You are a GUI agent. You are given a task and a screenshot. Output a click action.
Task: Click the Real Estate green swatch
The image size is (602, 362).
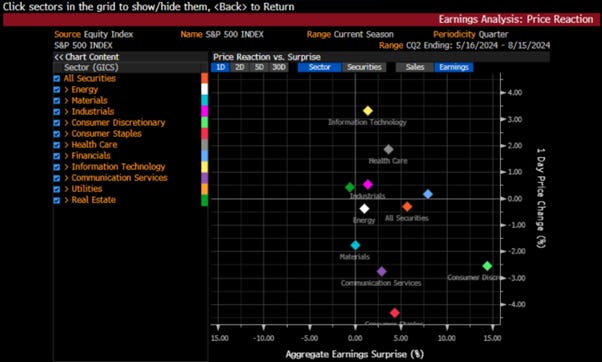(x=205, y=200)
